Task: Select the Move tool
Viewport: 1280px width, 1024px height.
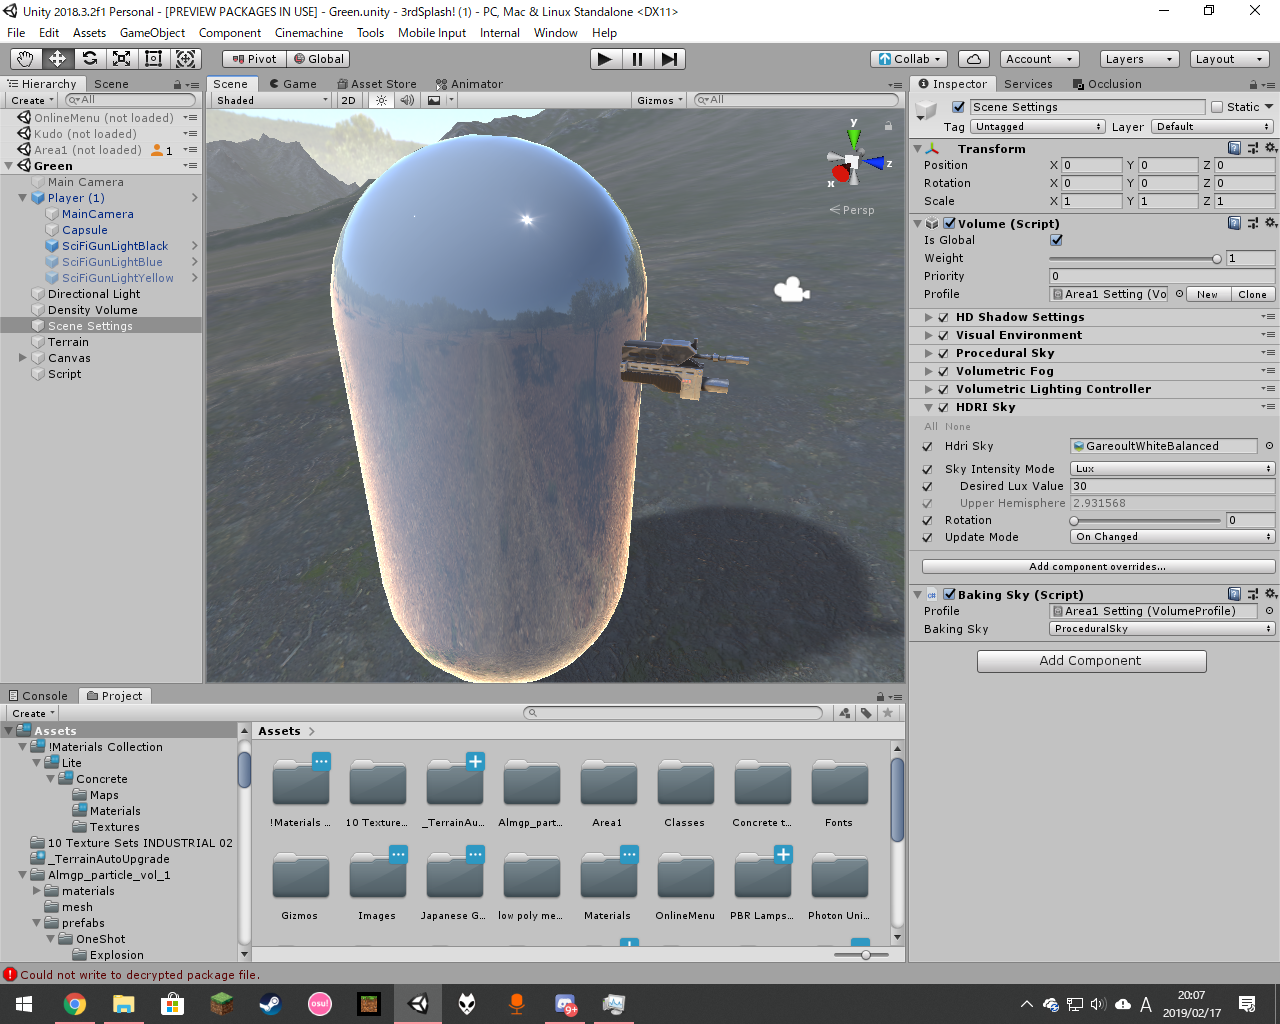Action: 57,59
